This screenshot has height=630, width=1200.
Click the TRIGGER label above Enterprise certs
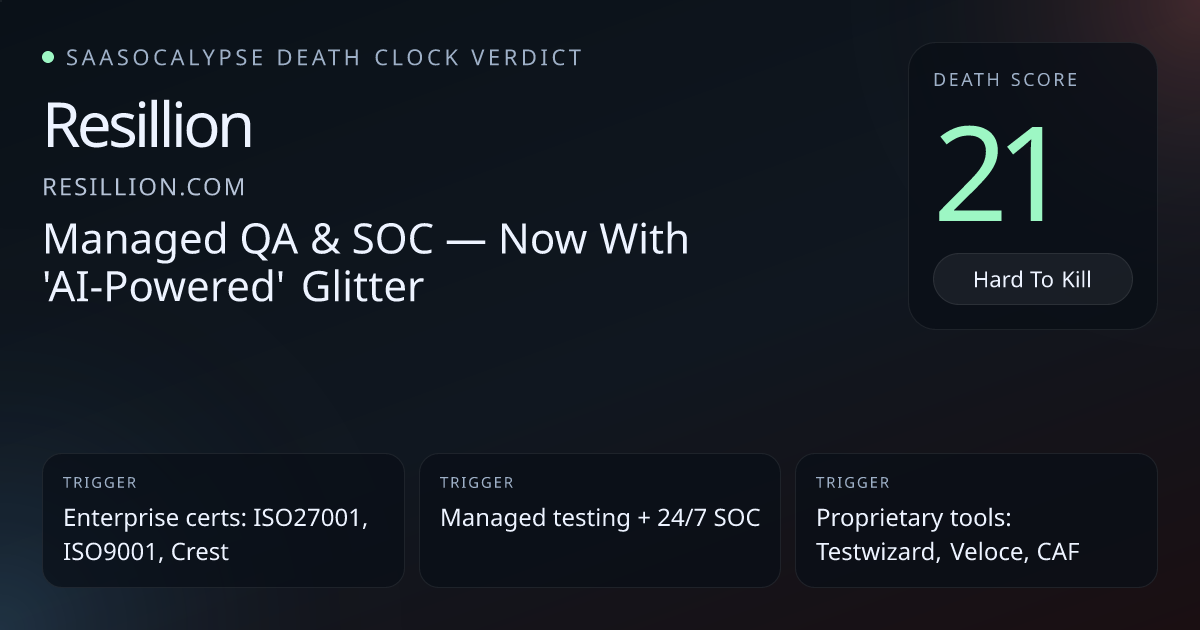pyautogui.click(x=100, y=483)
